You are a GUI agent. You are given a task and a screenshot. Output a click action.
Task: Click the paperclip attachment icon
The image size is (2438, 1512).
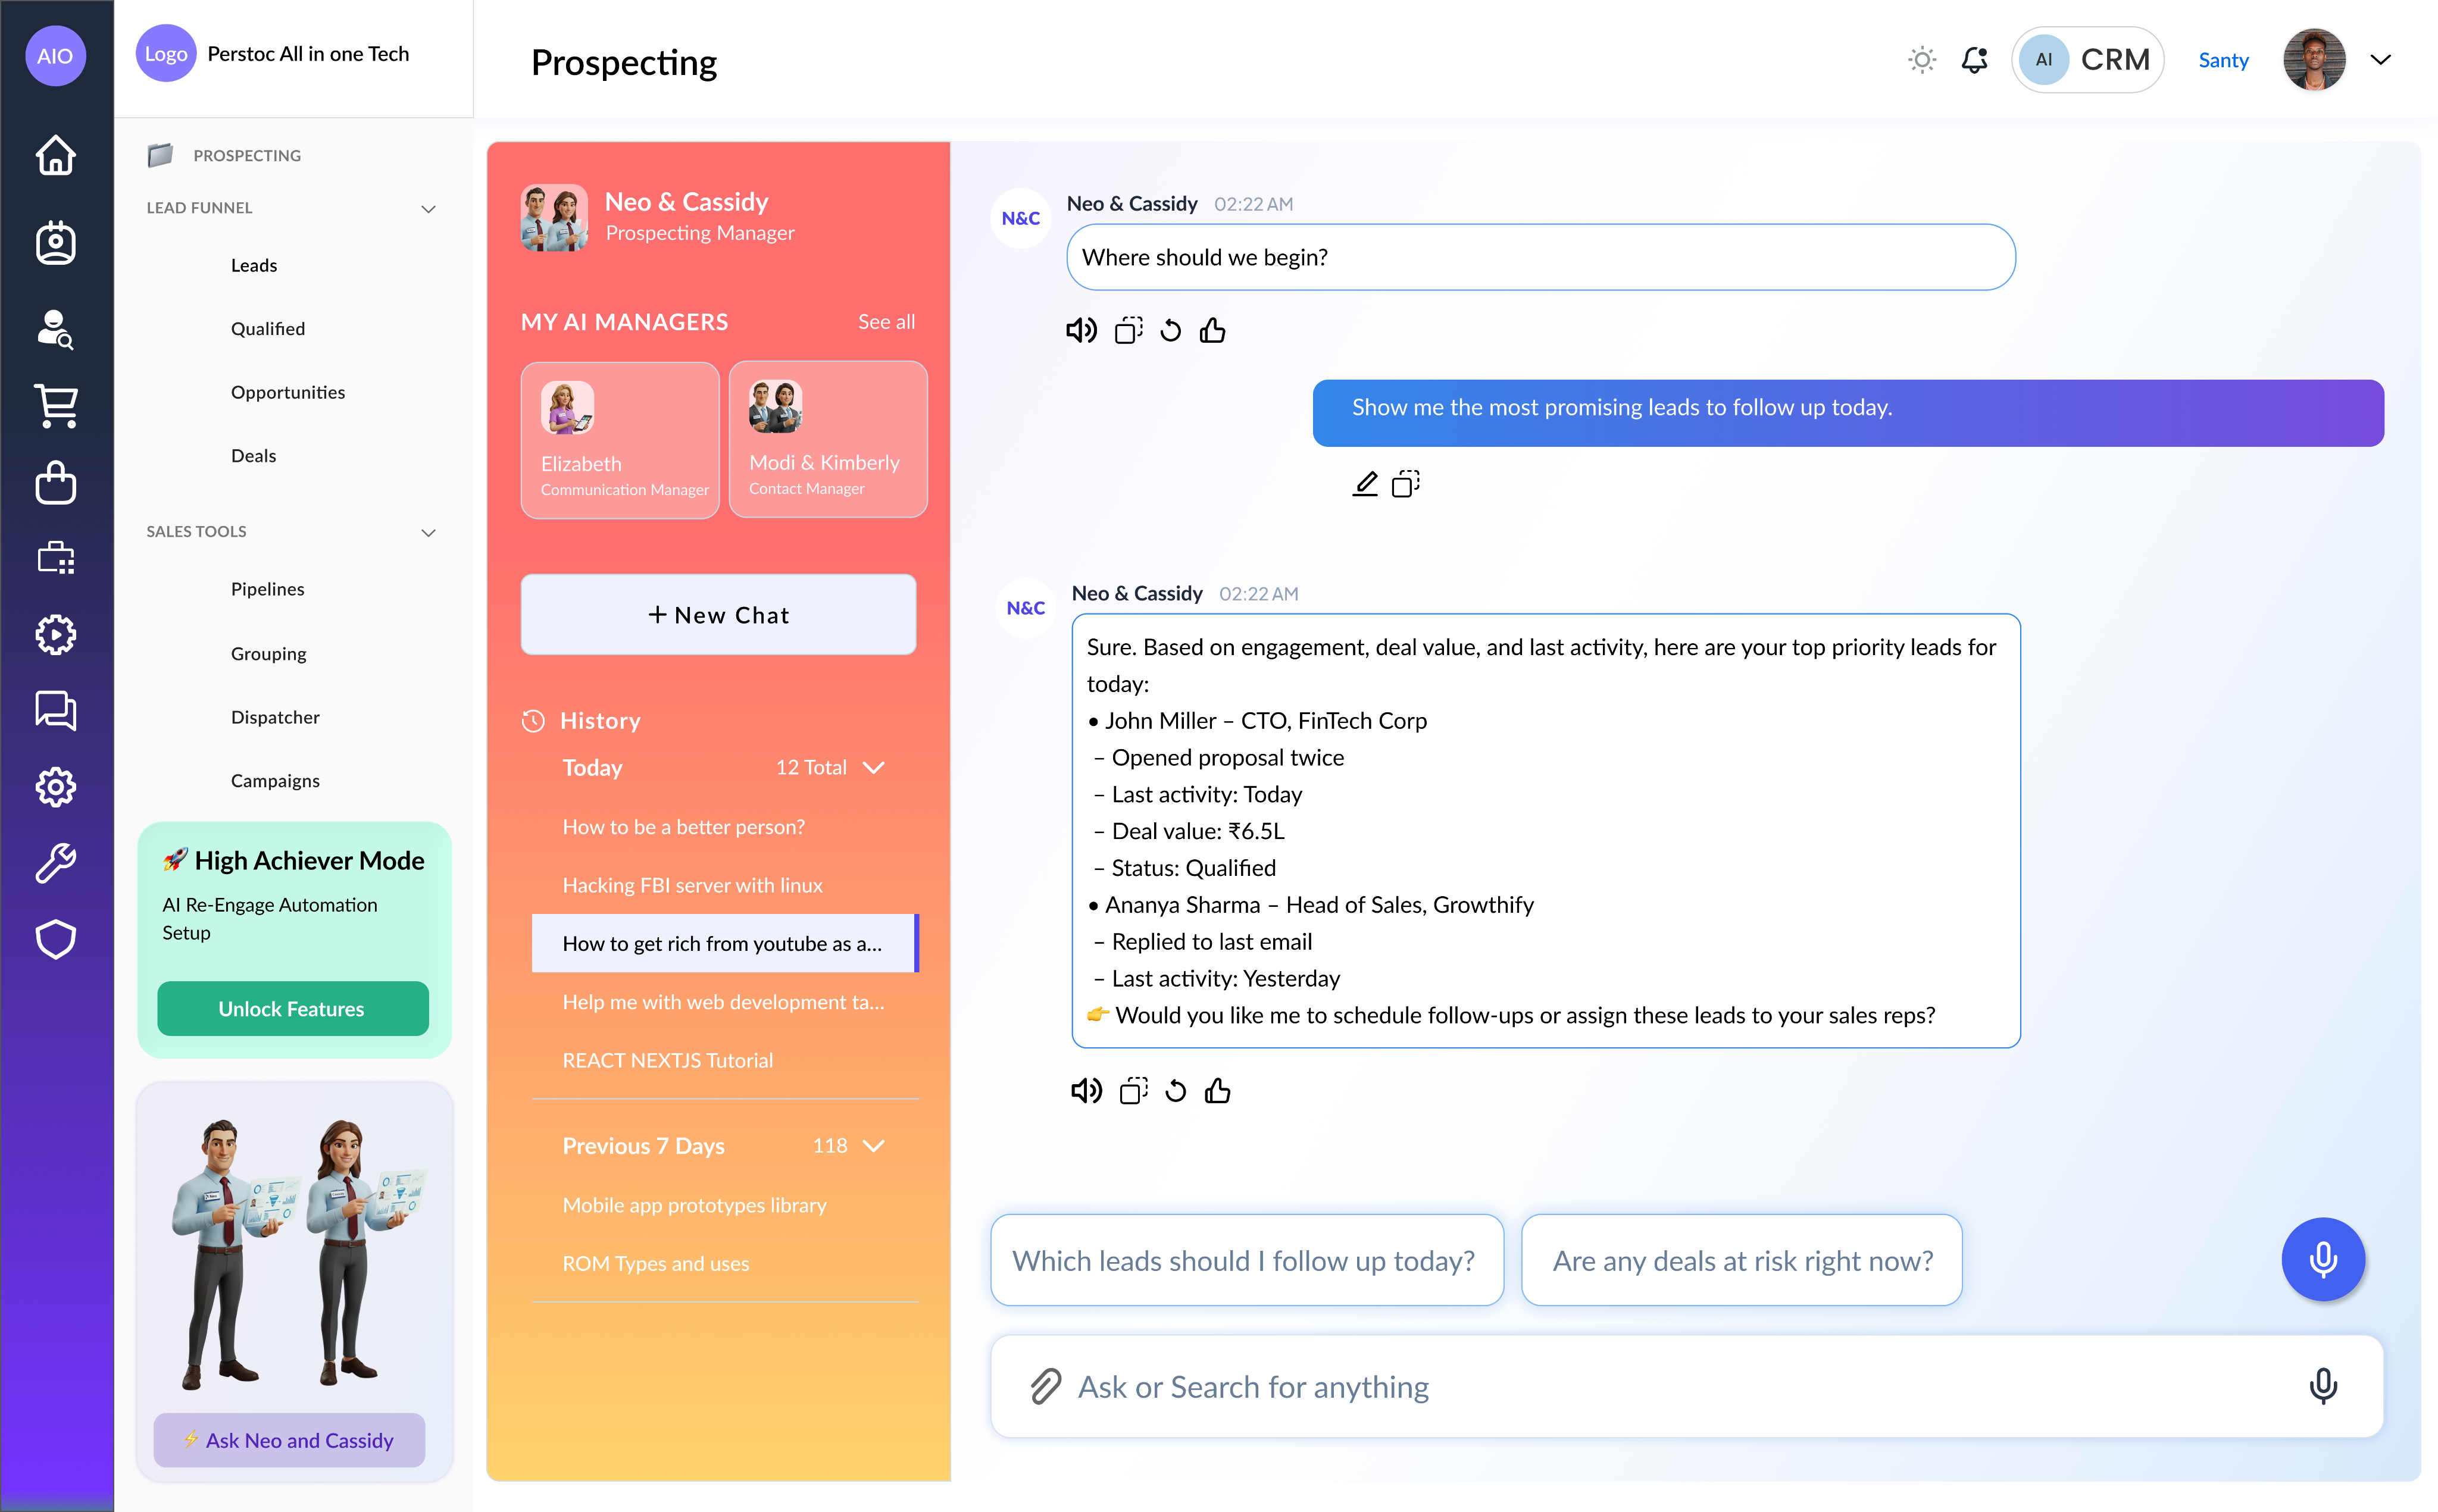click(x=1045, y=1387)
